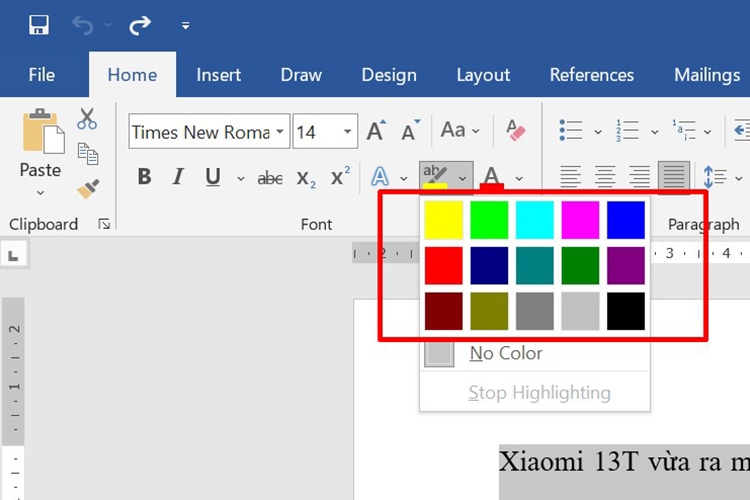Screen dimensions: 750x500
Task: Toggle Subscript formatting
Action: (306, 179)
